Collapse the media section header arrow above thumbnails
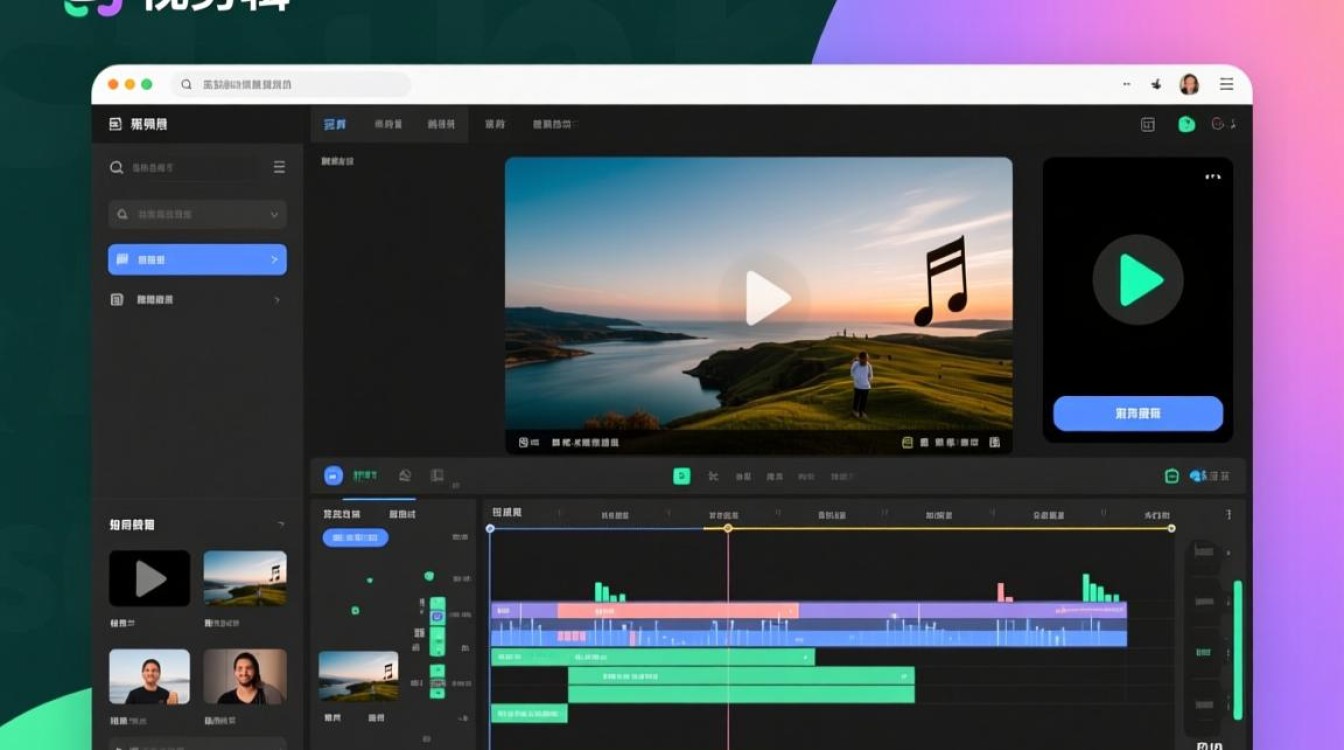Screen dimensions: 1344x750 coord(280,524)
